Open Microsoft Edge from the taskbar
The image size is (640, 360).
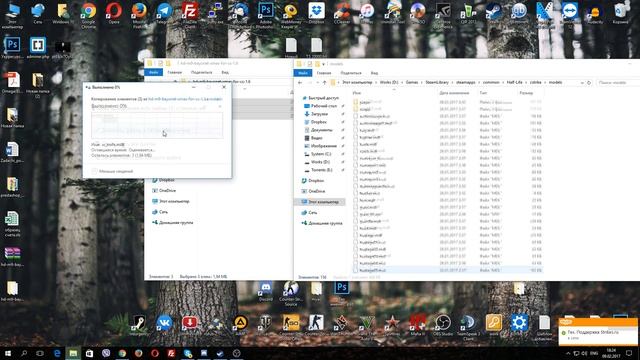point(57,353)
